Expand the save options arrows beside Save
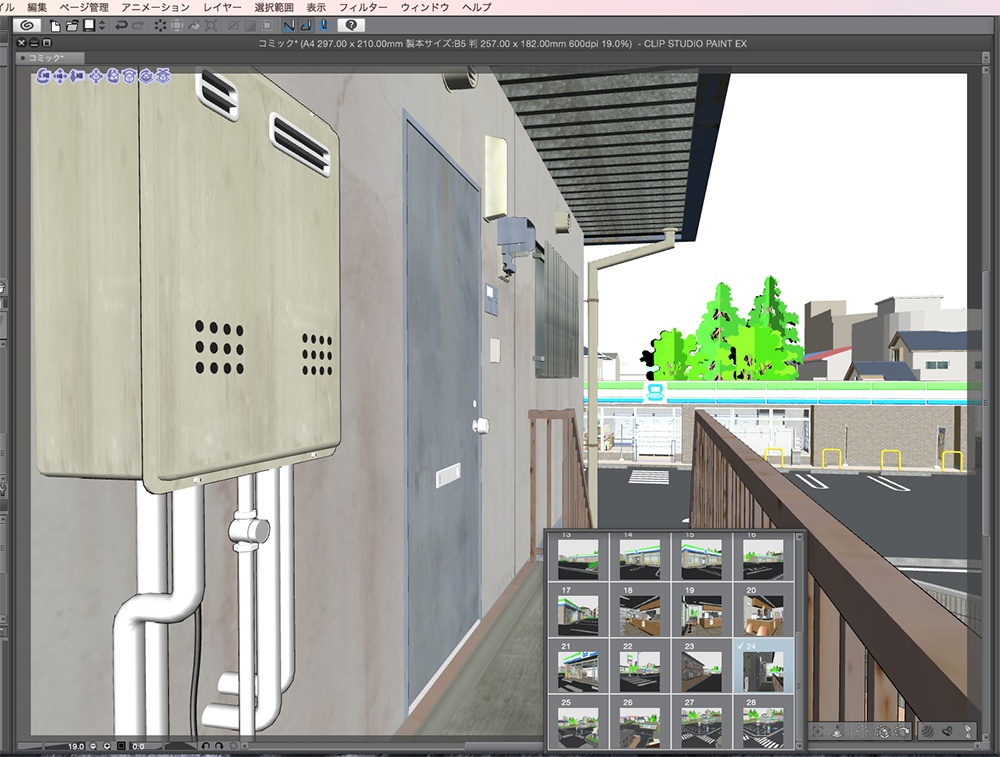The height and width of the screenshot is (757, 1000). [101, 26]
